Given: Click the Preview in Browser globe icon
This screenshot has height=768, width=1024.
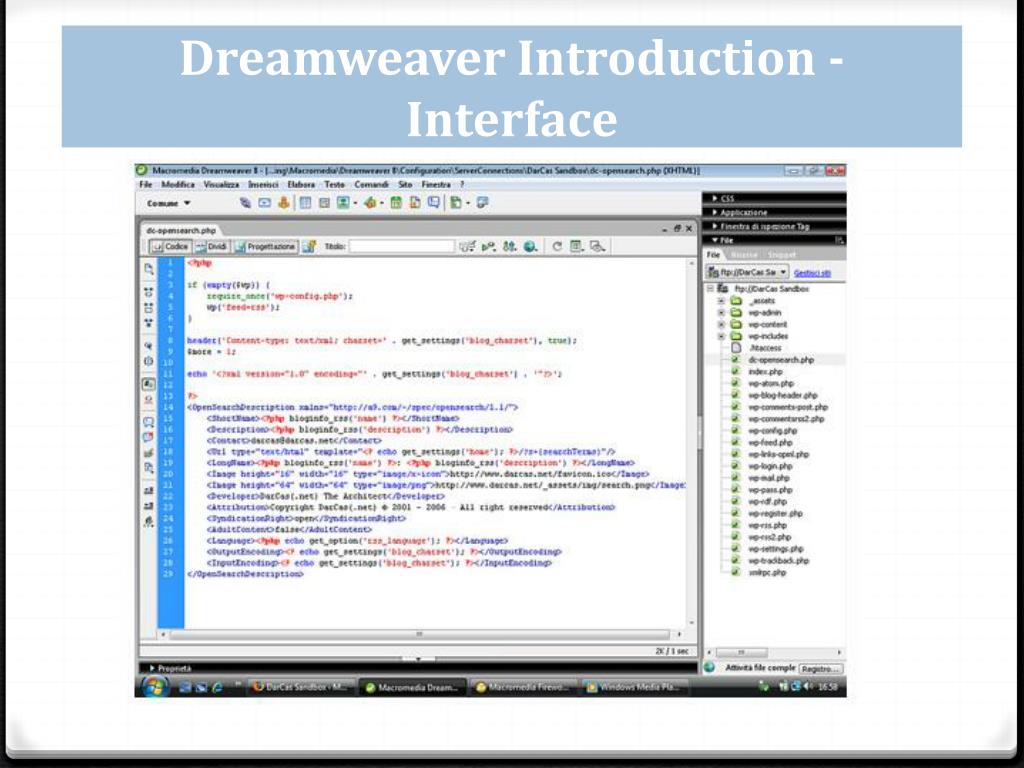Looking at the screenshot, I should (530, 247).
